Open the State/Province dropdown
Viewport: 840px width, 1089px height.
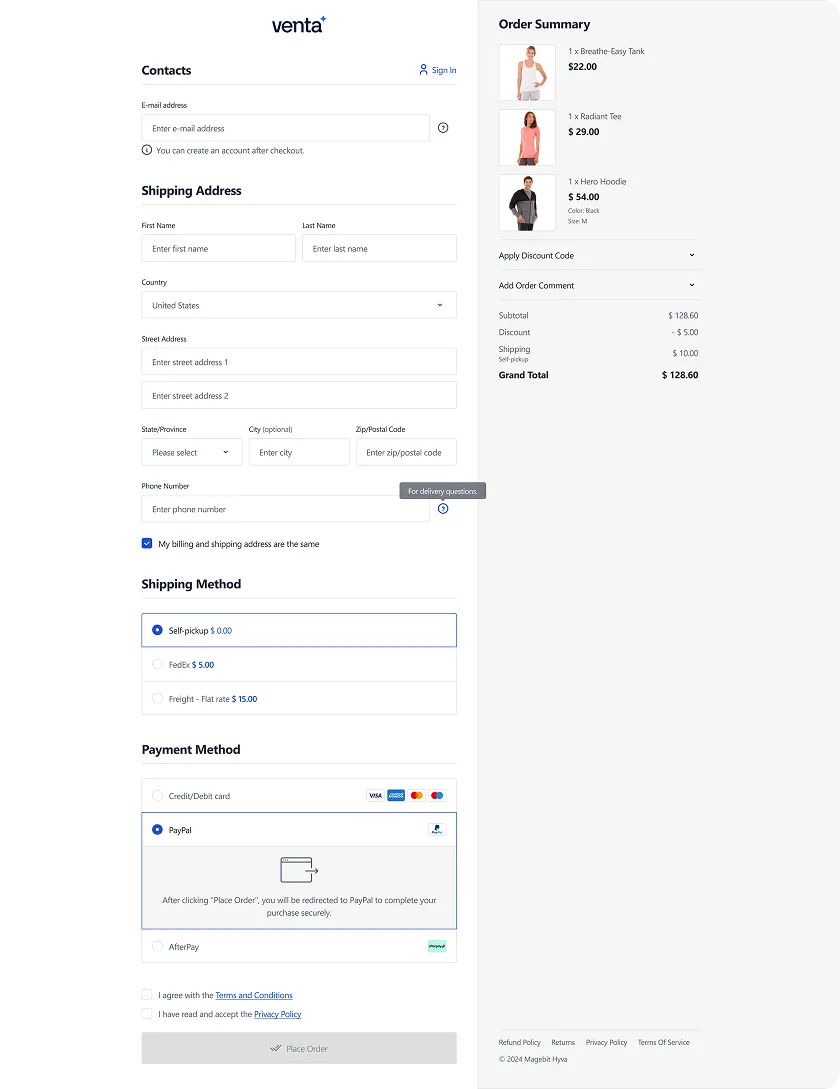point(192,452)
